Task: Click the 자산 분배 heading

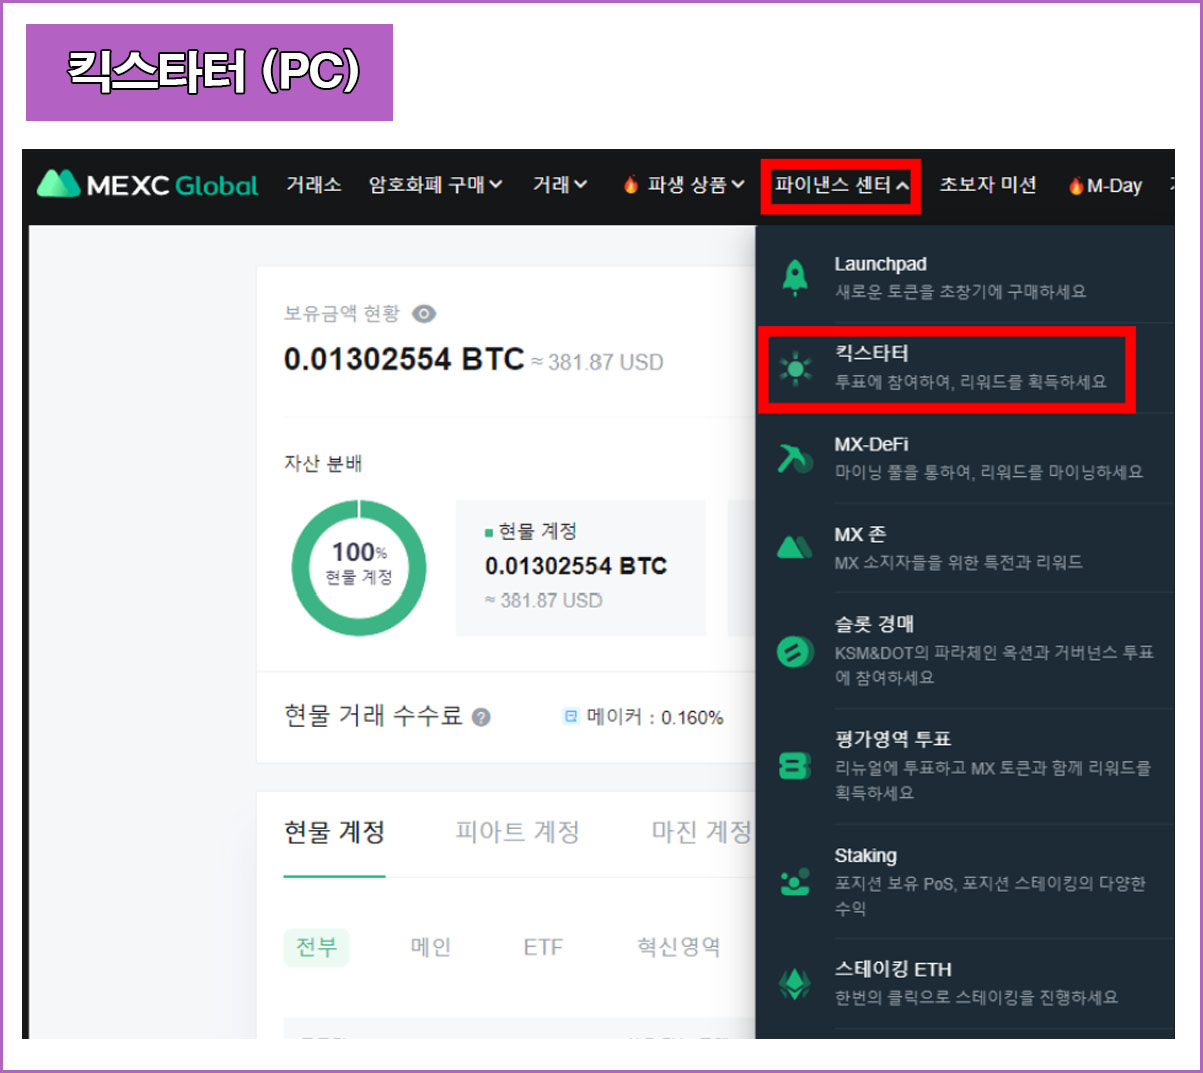Action: click(x=323, y=464)
